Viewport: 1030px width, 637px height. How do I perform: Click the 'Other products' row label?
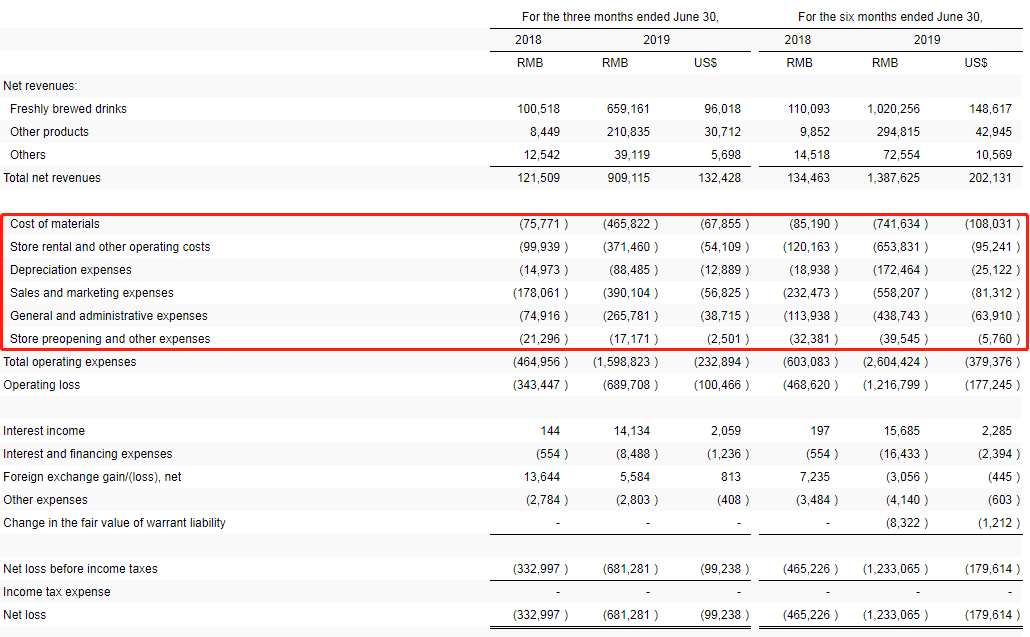point(49,132)
